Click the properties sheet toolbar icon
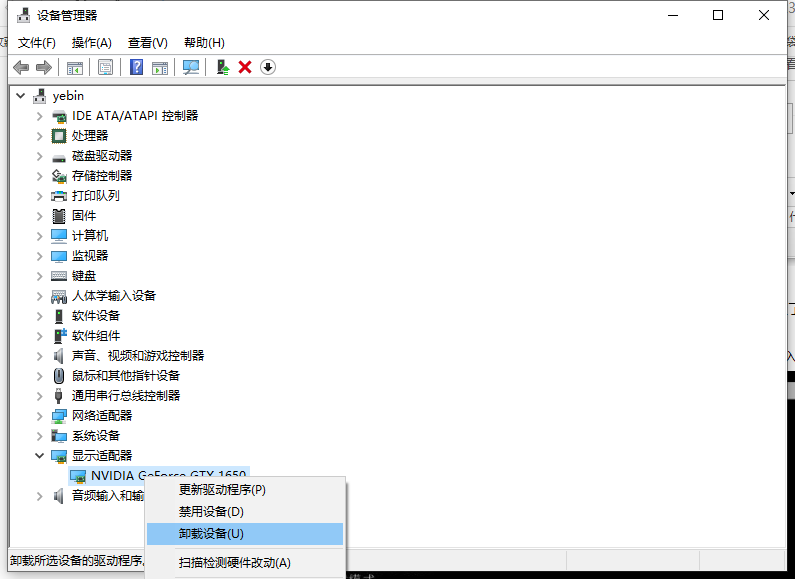Image resolution: width=795 pixels, height=579 pixels. point(105,67)
